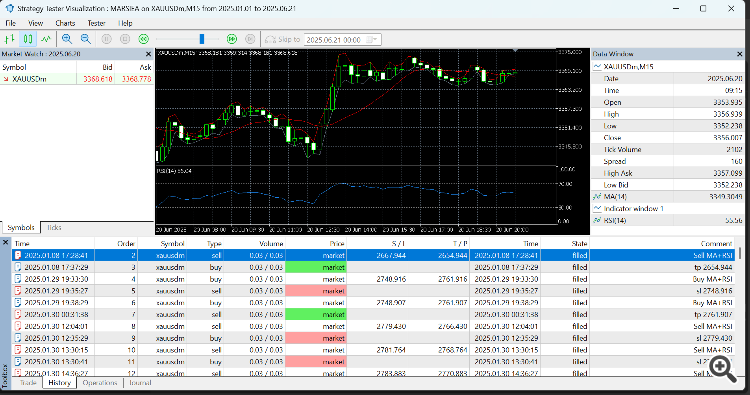Select candlestick chart mode
The height and width of the screenshot is (395, 750).
tap(28, 39)
